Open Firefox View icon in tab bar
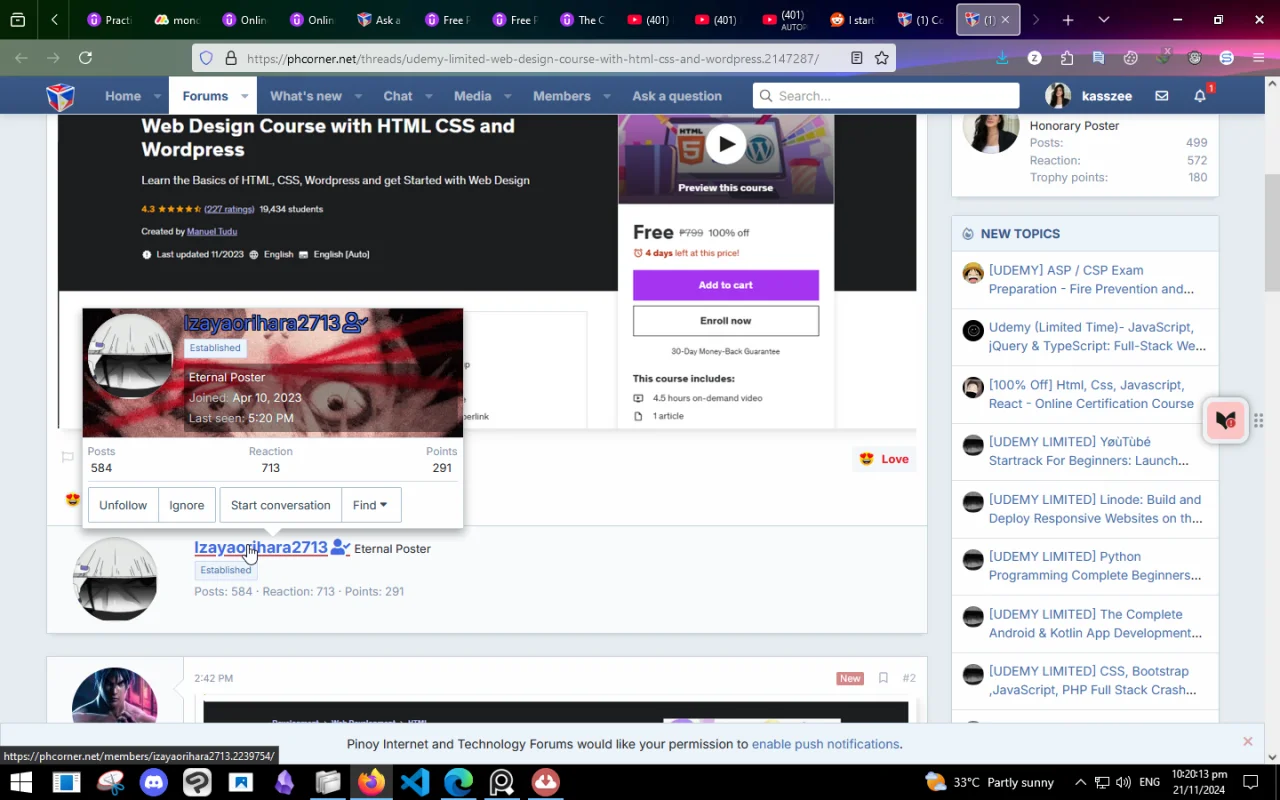The height and width of the screenshot is (800, 1280). click(18, 20)
